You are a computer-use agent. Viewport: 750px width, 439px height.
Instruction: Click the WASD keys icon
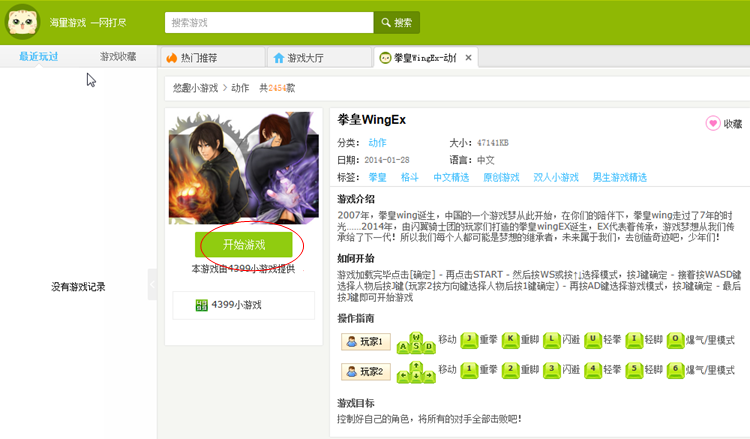pos(416,342)
